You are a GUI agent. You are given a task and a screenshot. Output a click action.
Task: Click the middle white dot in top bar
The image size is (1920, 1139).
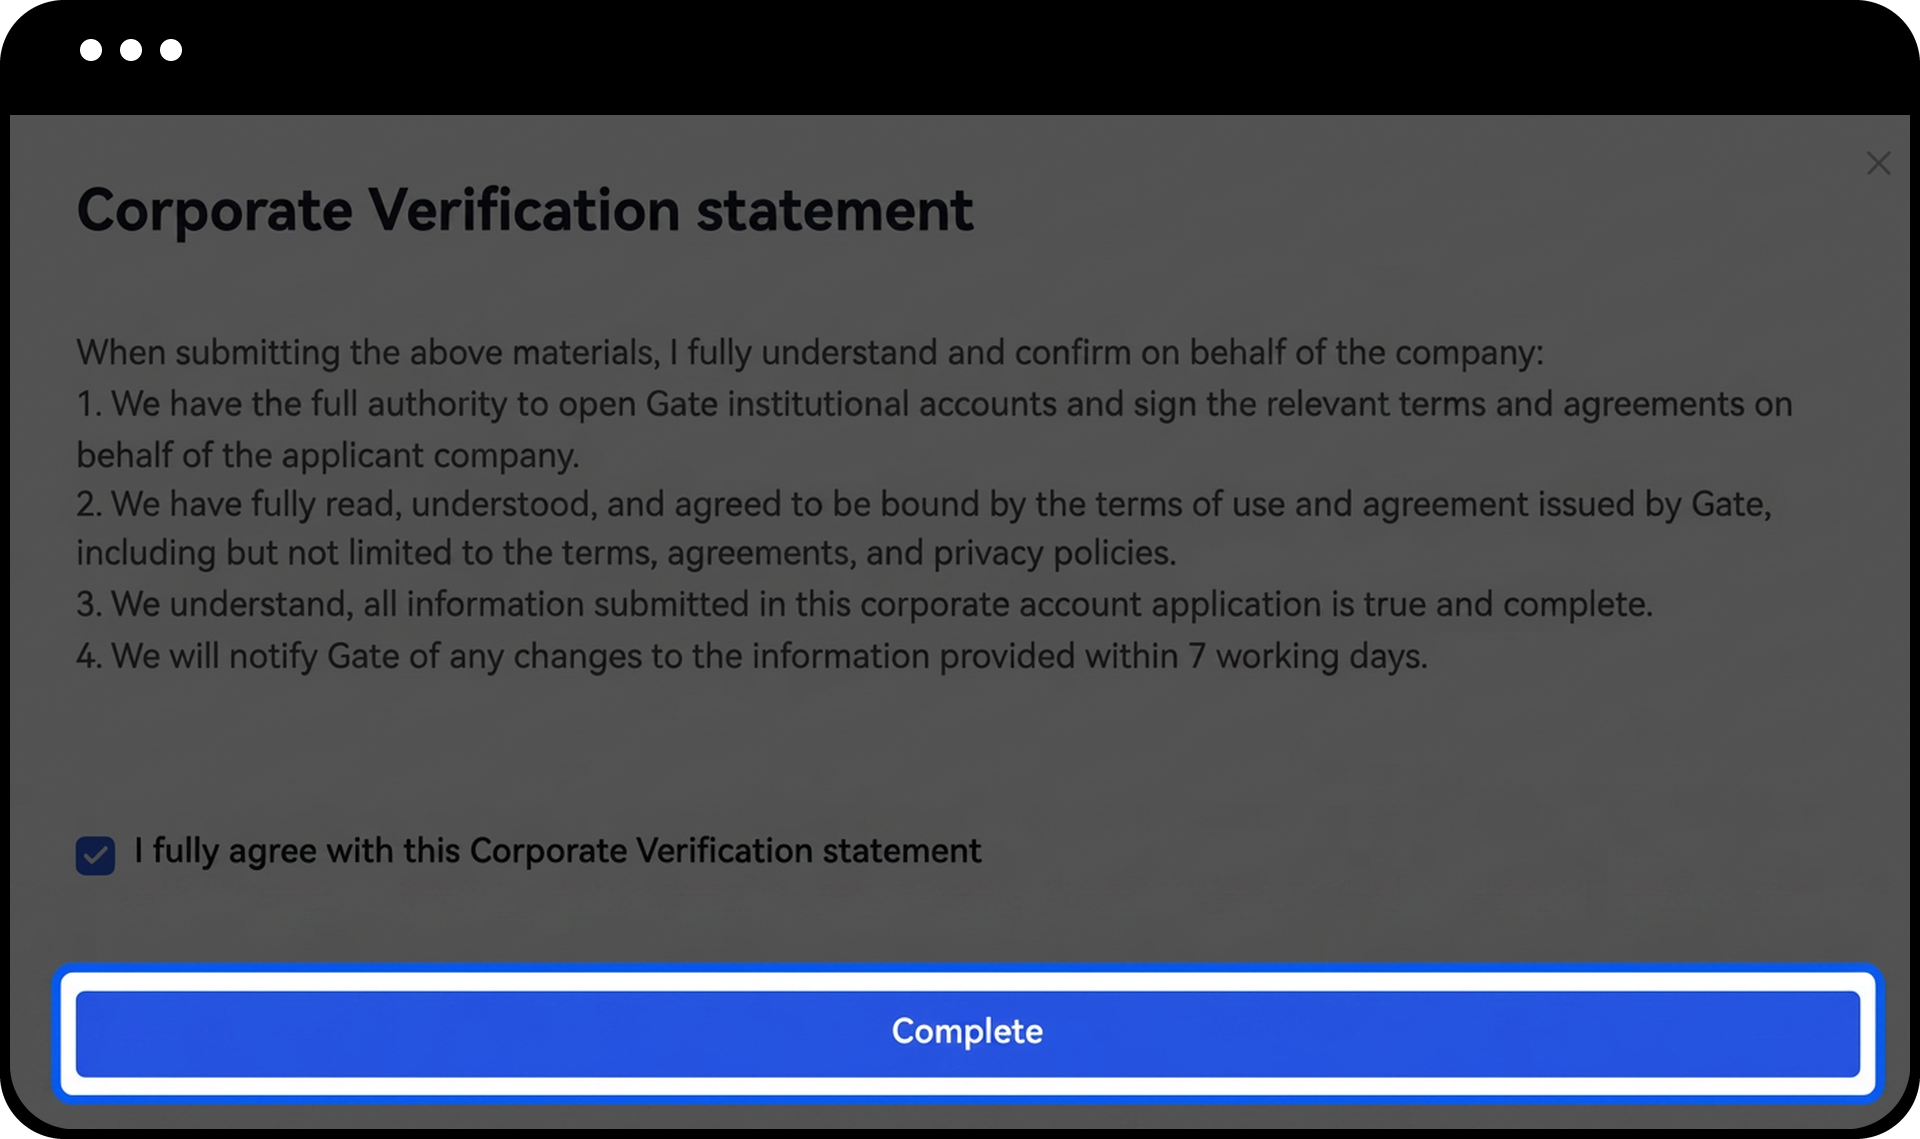click(131, 50)
